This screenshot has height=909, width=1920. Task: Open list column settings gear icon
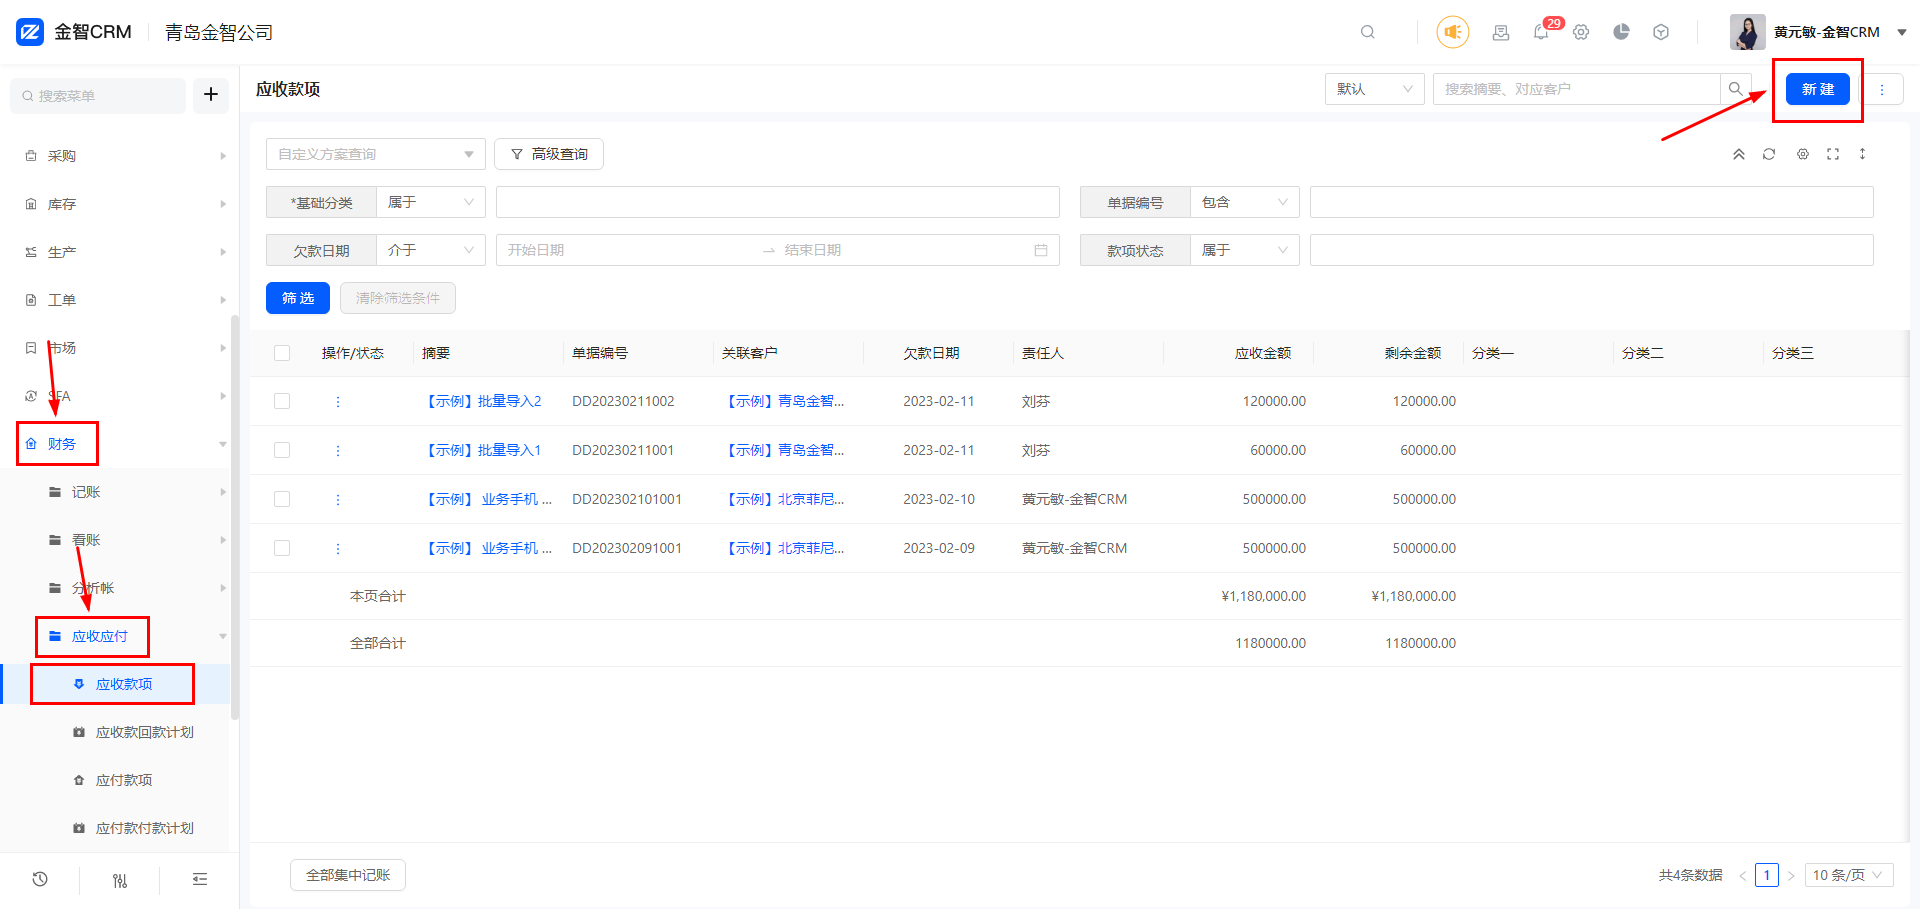(x=1803, y=154)
